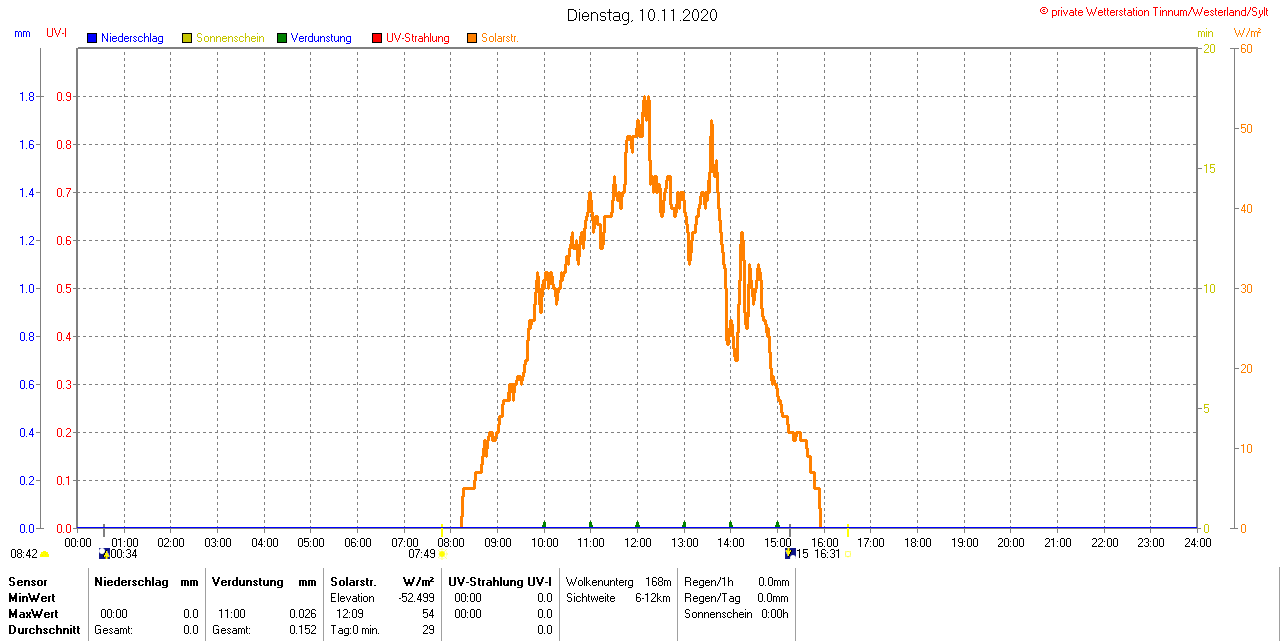Click the sun icon beside 08:42

[44, 554]
